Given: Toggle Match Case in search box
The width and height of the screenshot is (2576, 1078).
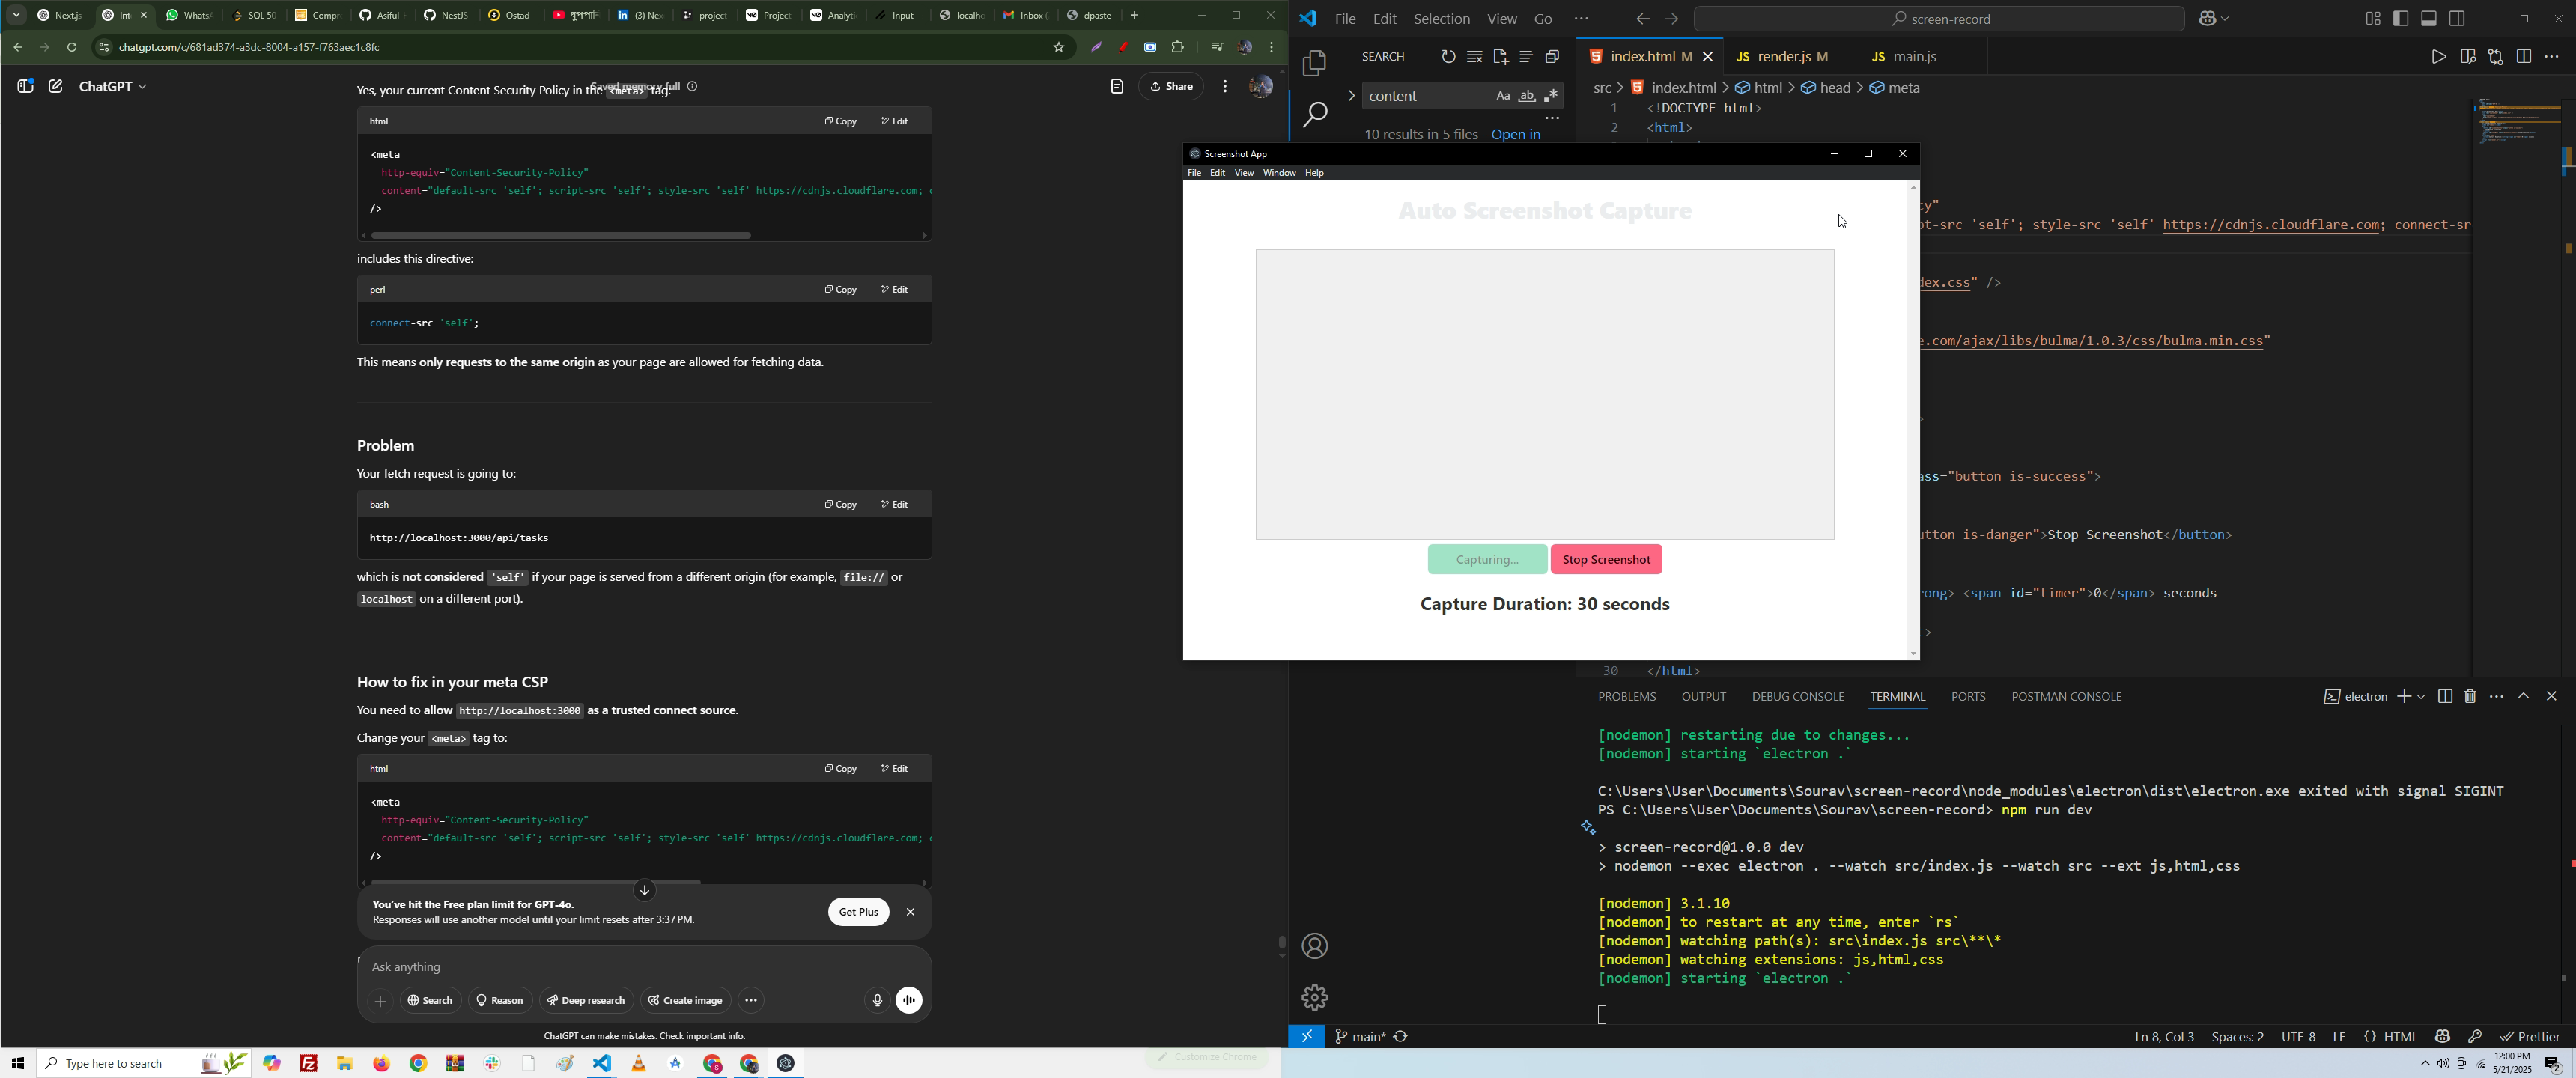Looking at the screenshot, I should 1502,96.
